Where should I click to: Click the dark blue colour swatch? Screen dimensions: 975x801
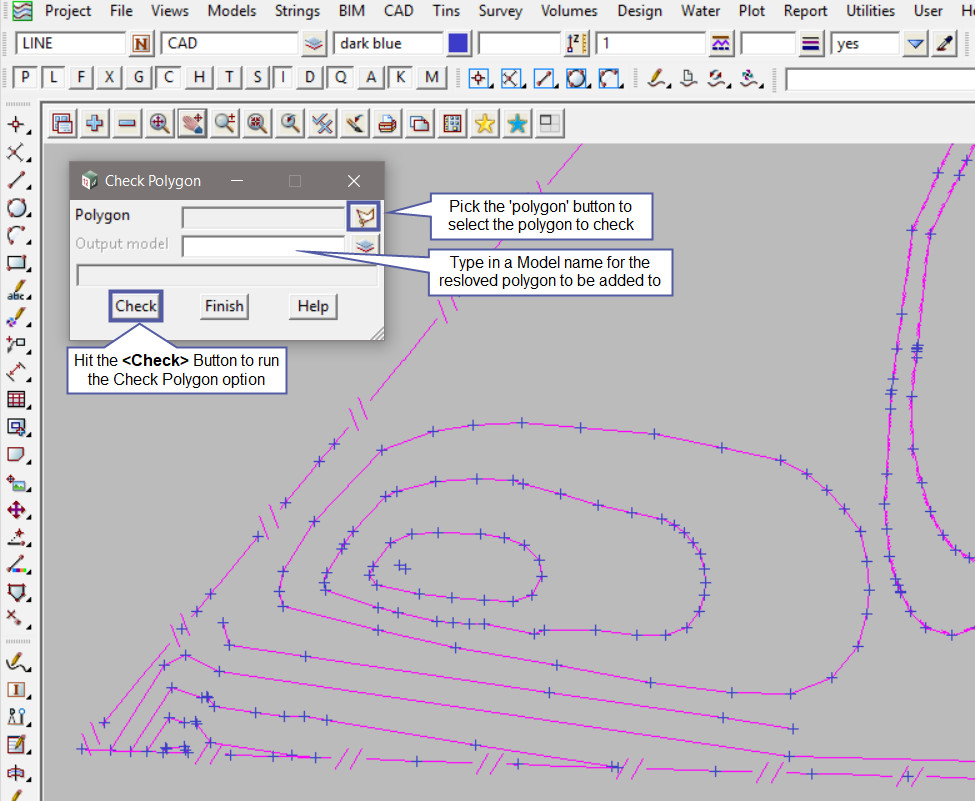(x=459, y=44)
